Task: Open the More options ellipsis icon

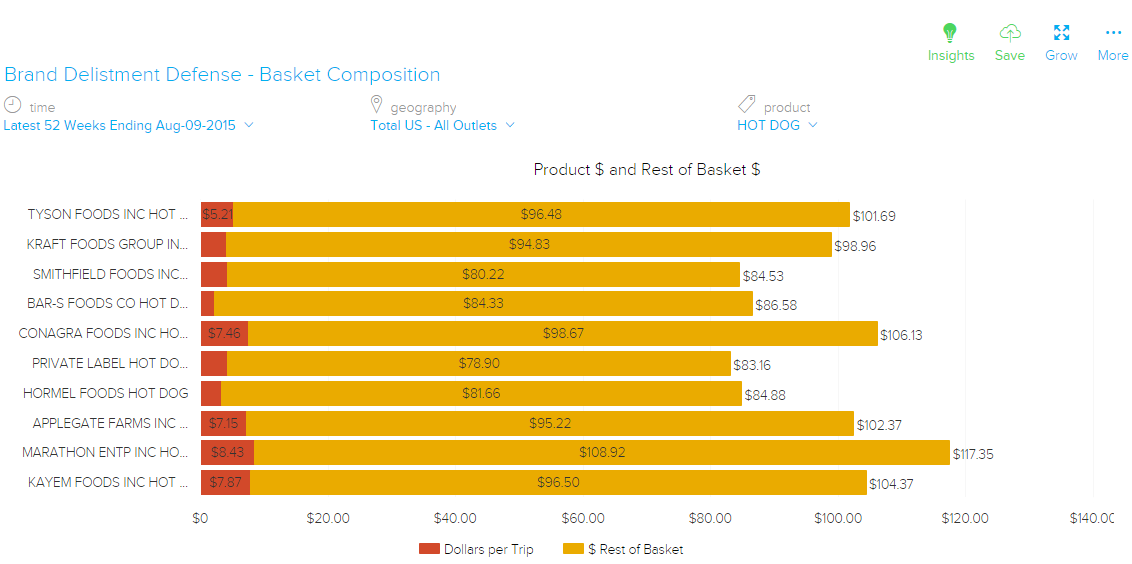Action: 1113,33
